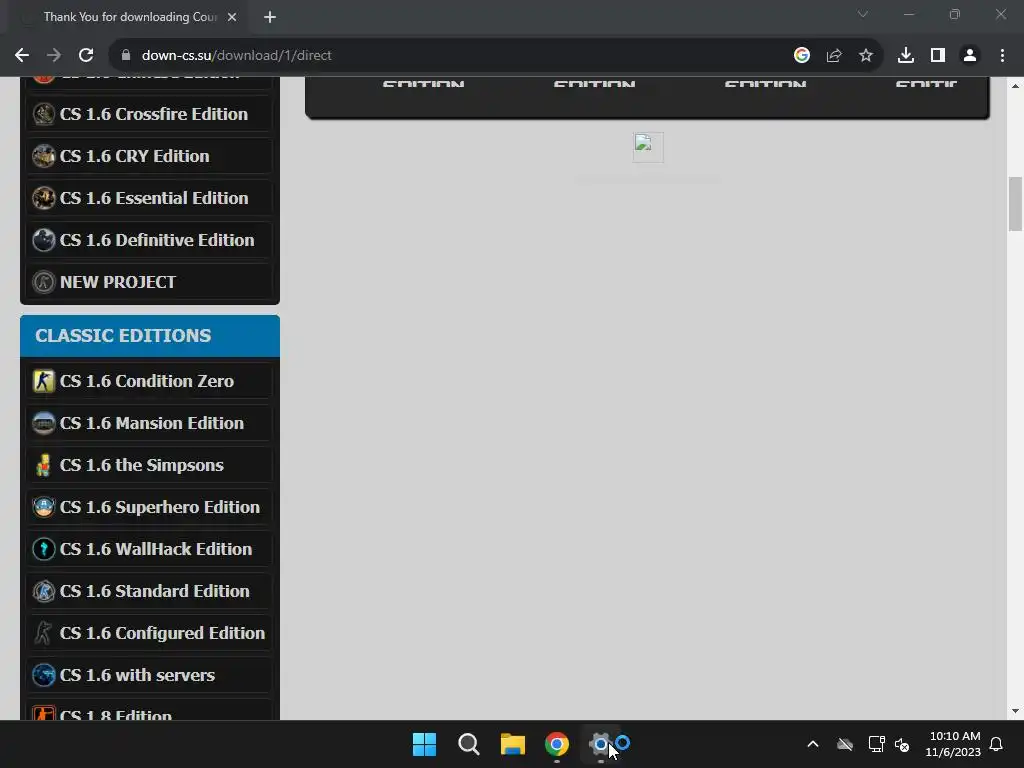Click the address bar URL

coord(236,56)
